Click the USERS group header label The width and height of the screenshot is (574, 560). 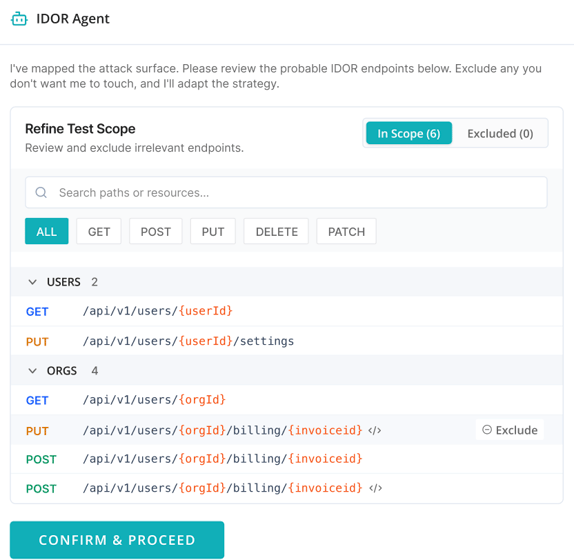tap(63, 282)
